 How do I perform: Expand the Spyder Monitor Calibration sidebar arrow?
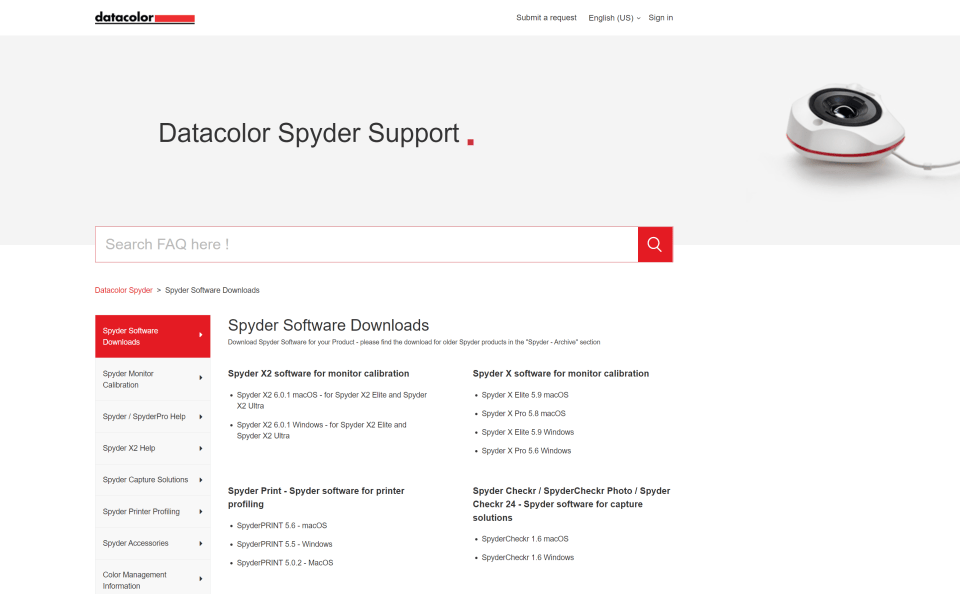201,379
